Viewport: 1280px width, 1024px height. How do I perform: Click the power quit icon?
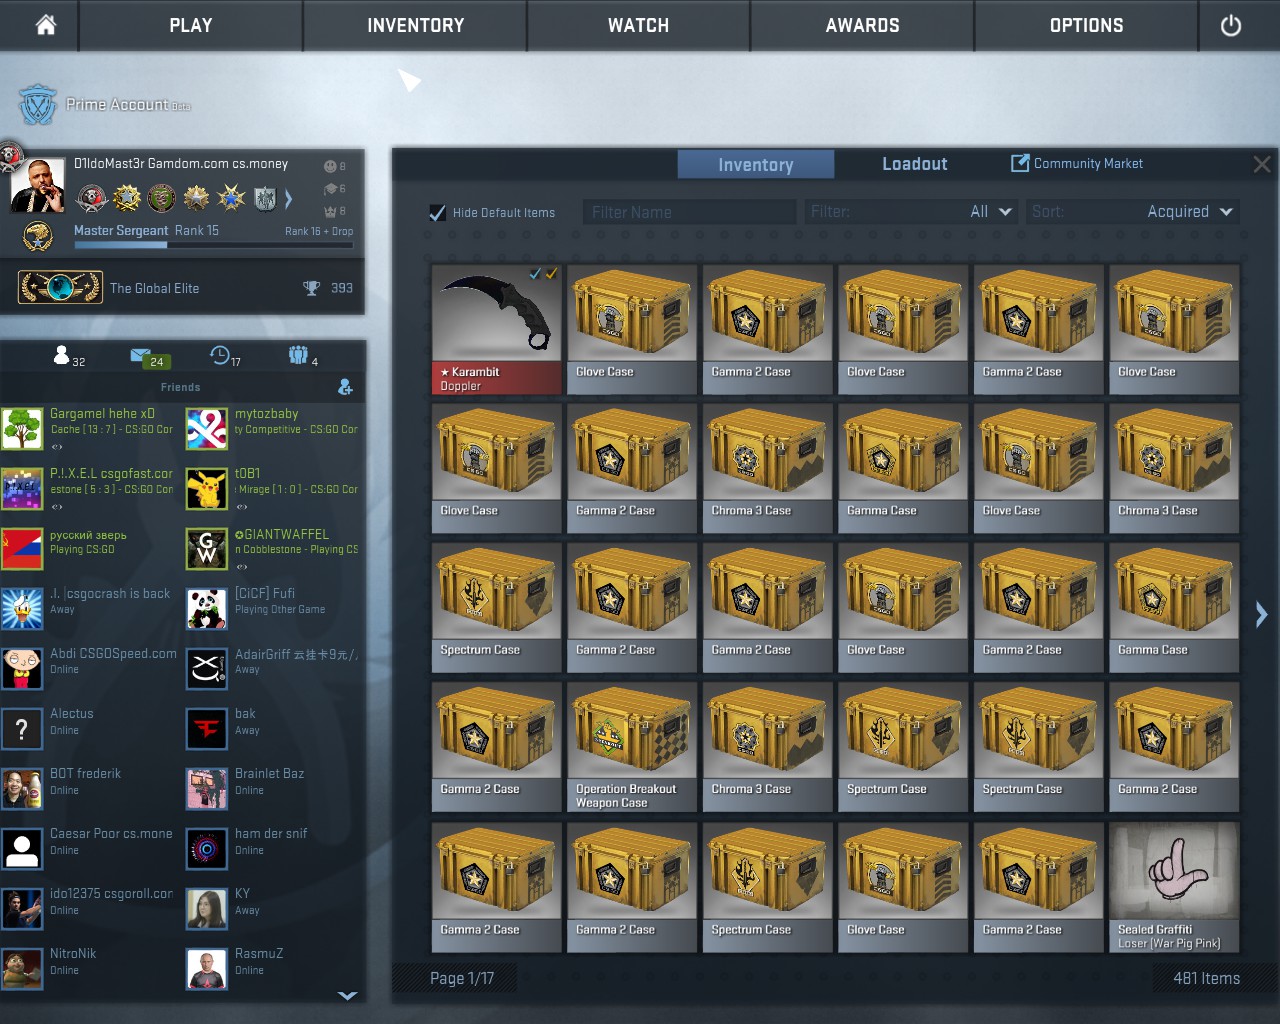click(x=1231, y=25)
